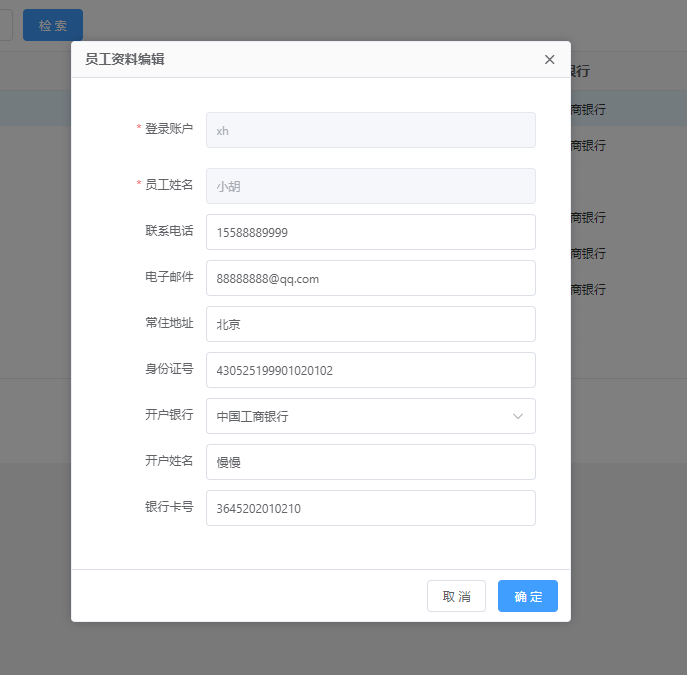Confirm edits with the 确定 button
This screenshot has height=675, width=687.
click(527, 596)
